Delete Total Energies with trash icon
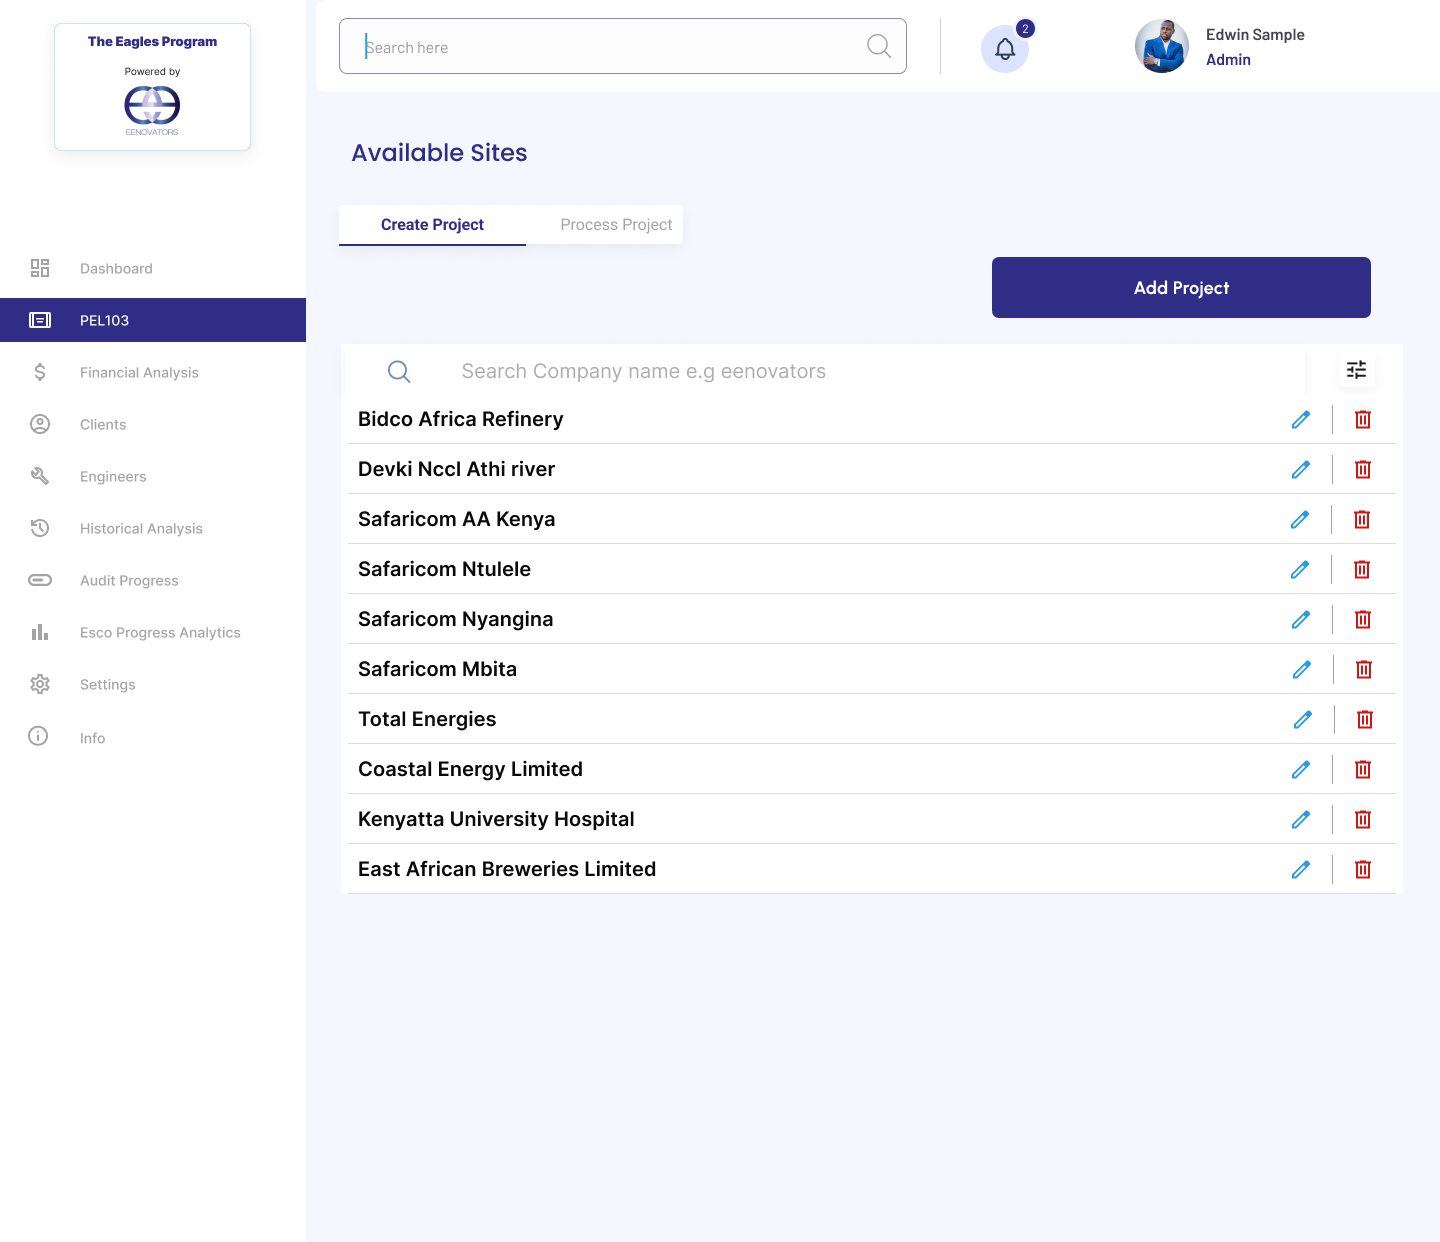 (1365, 719)
